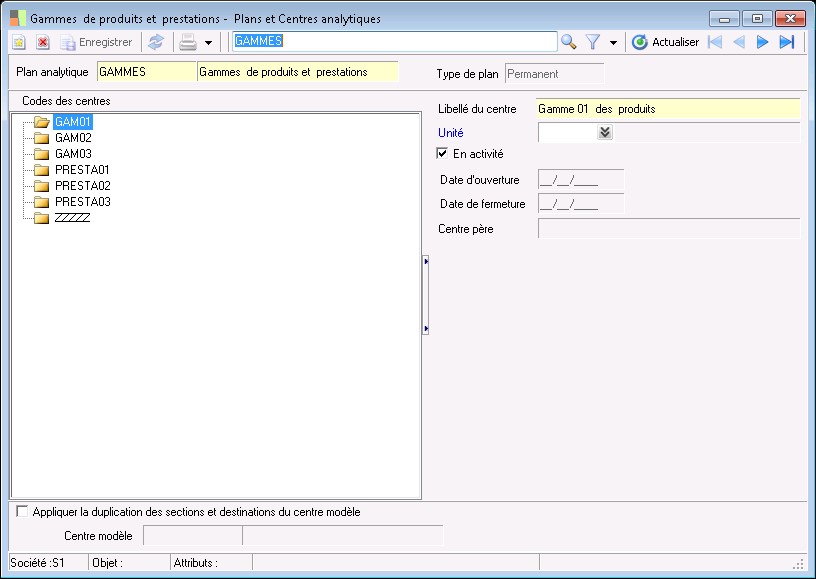This screenshot has height=579, width=816.
Task: Click the Enregistrer save button
Action: tap(96, 42)
